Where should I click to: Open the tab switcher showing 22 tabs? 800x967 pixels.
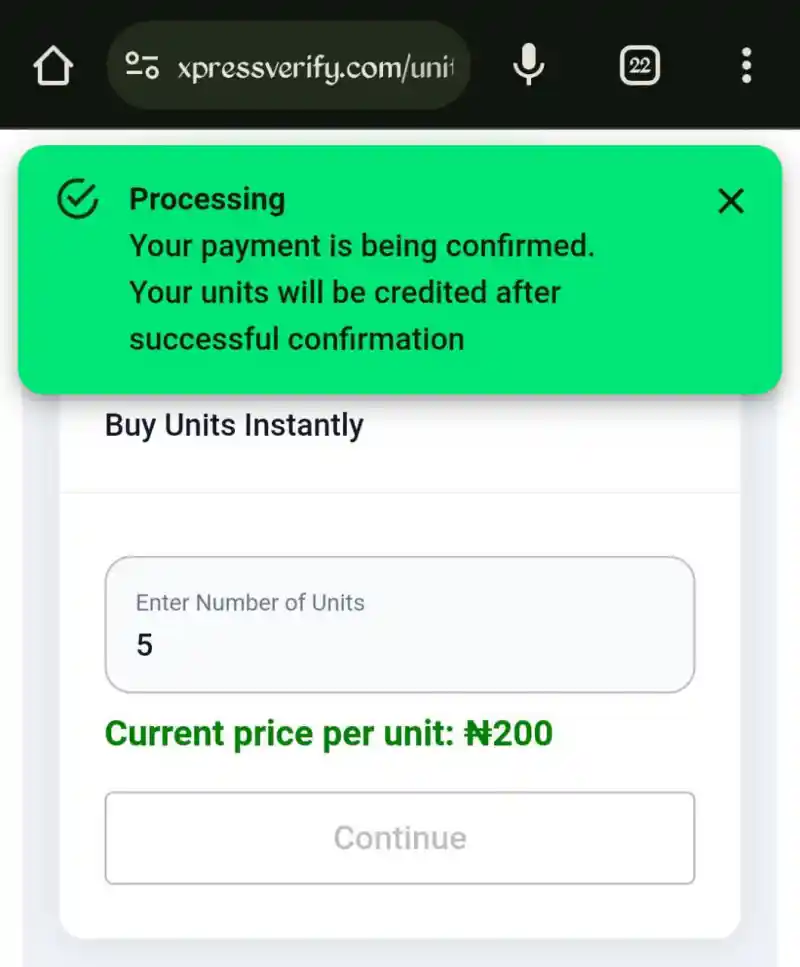pyautogui.click(x=640, y=65)
